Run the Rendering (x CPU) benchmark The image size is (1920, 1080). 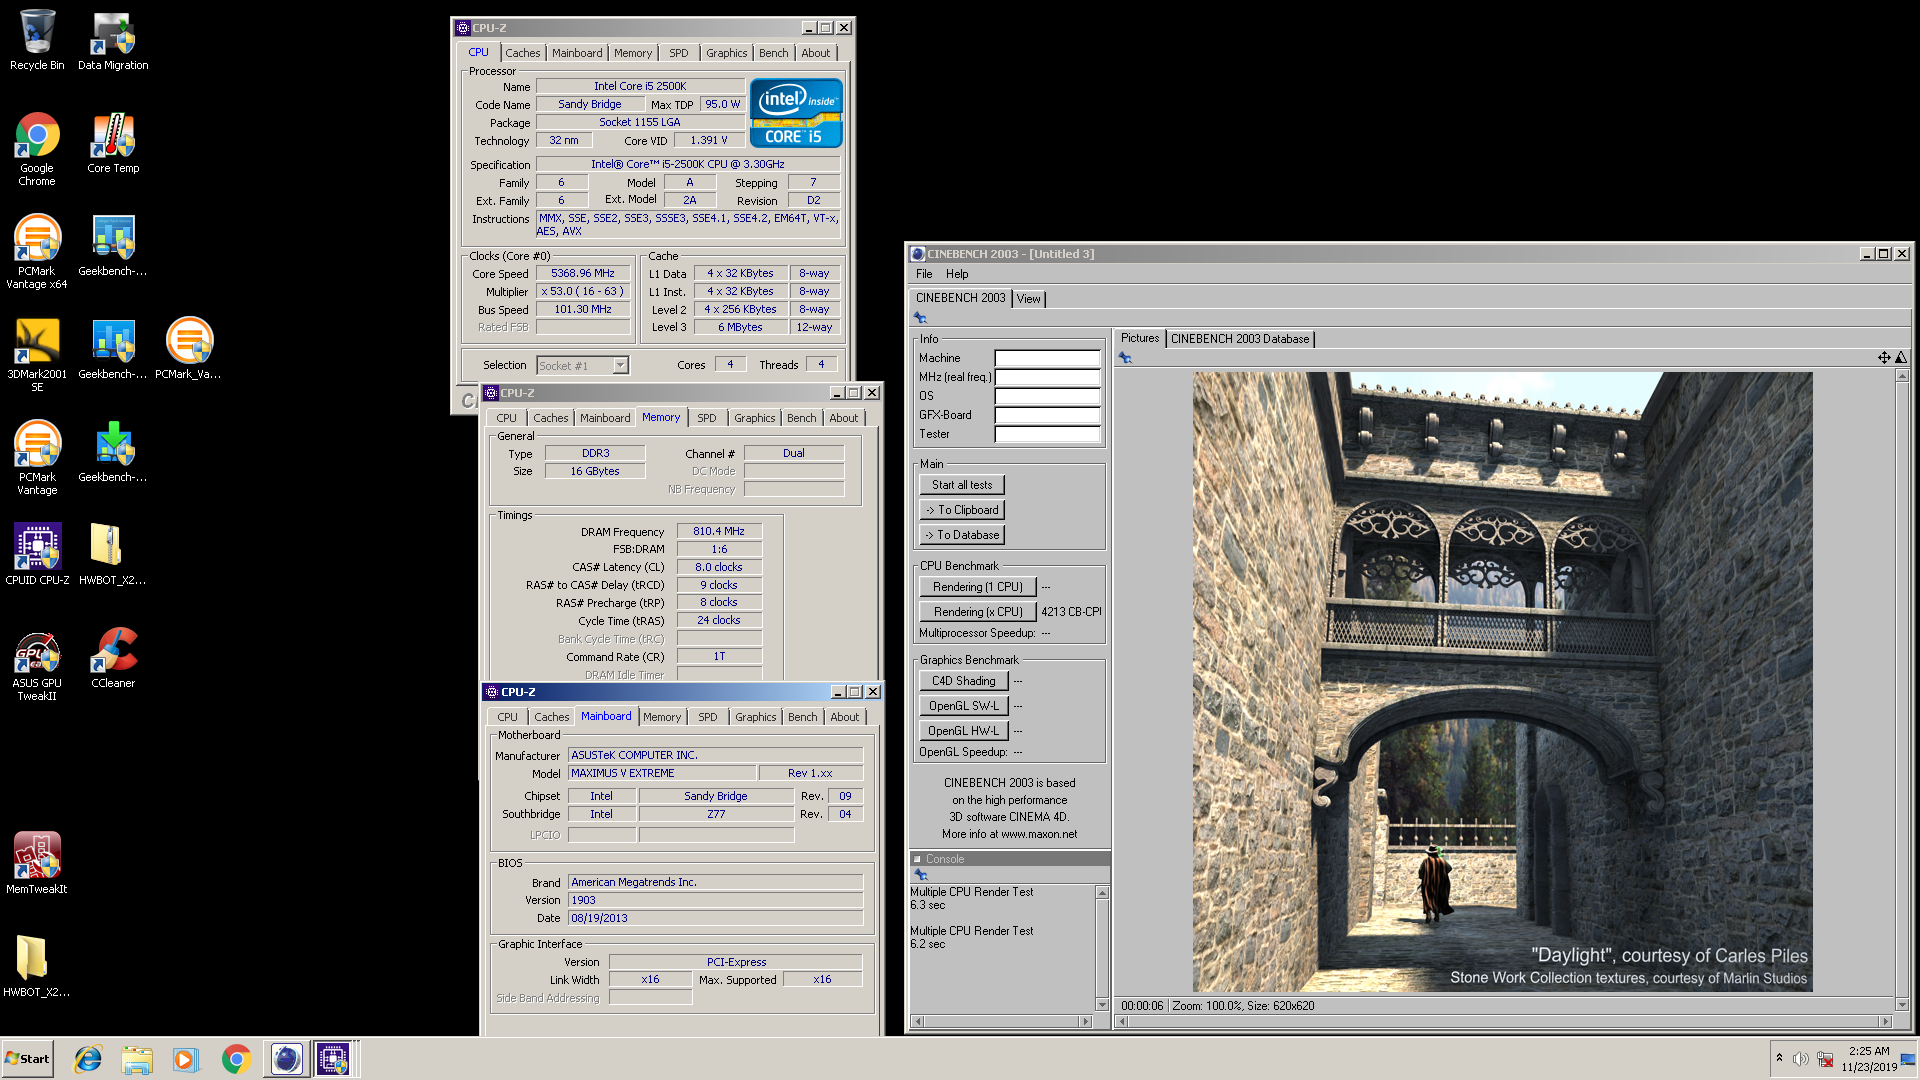[x=978, y=612]
